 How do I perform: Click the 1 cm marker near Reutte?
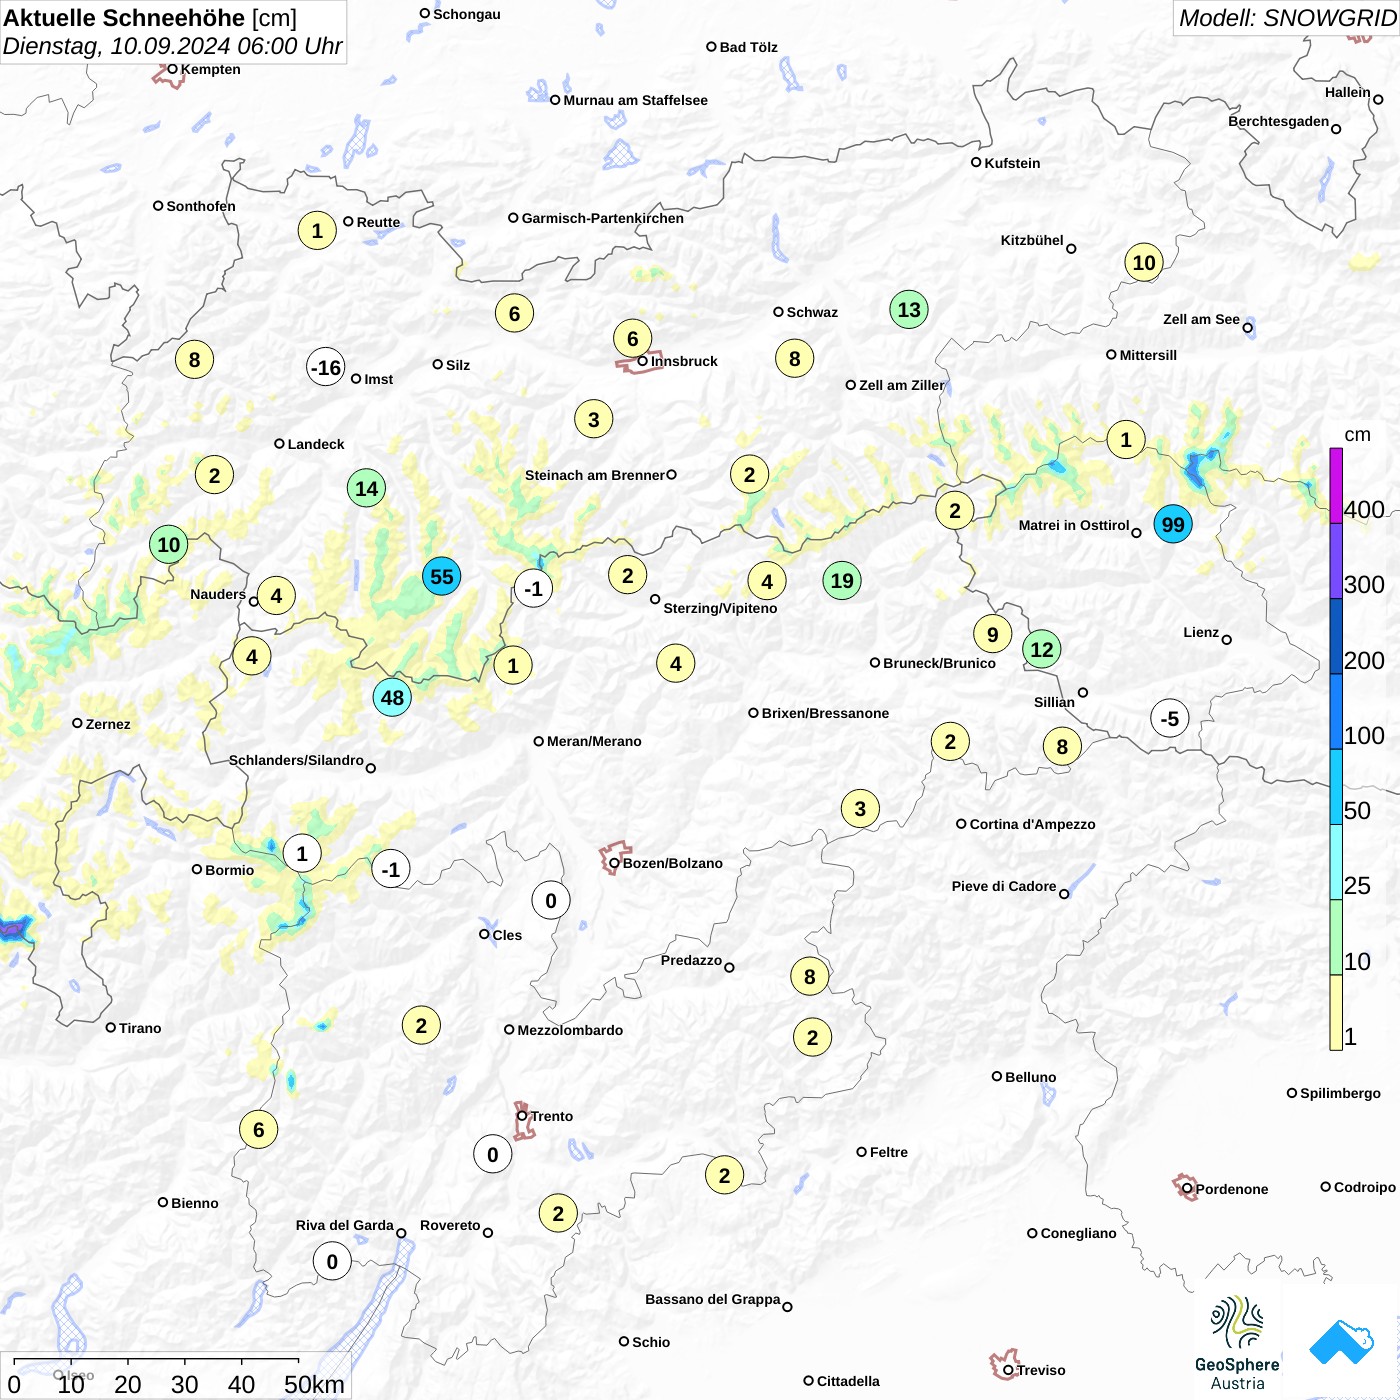[x=317, y=231]
